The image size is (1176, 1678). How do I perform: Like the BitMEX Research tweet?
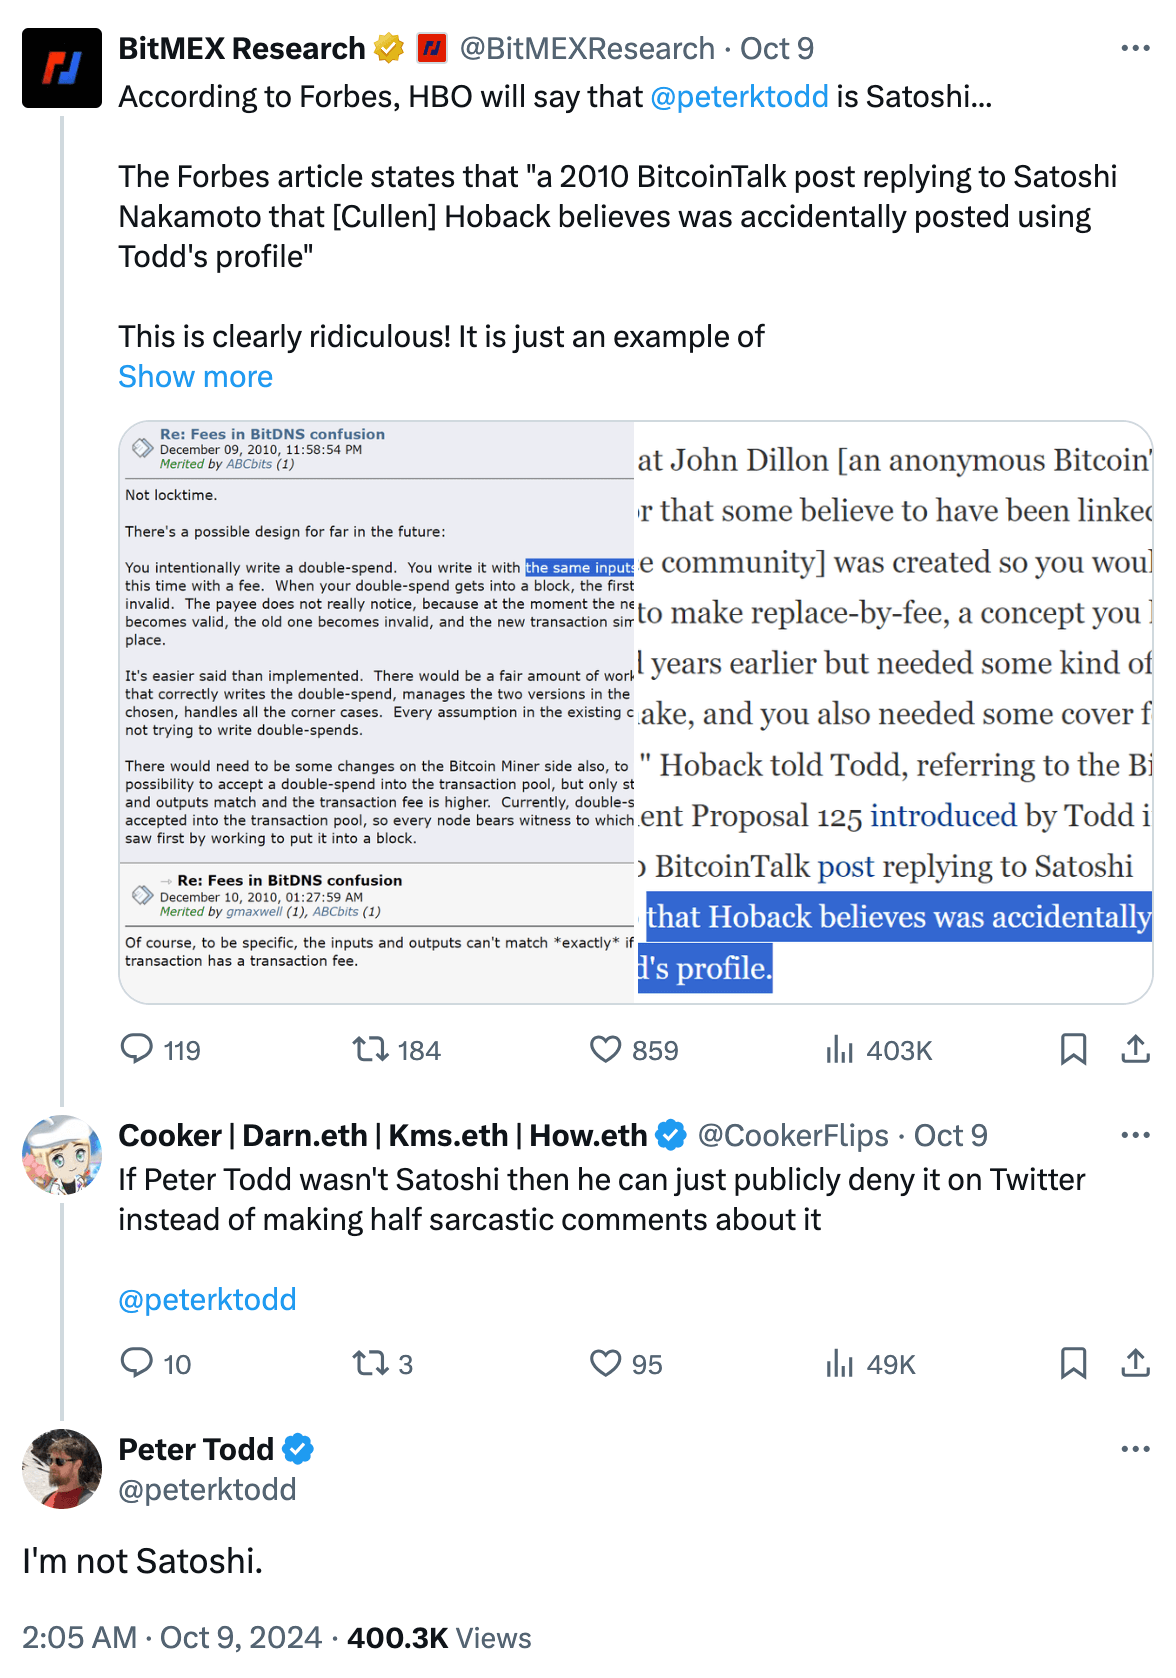click(x=606, y=1050)
